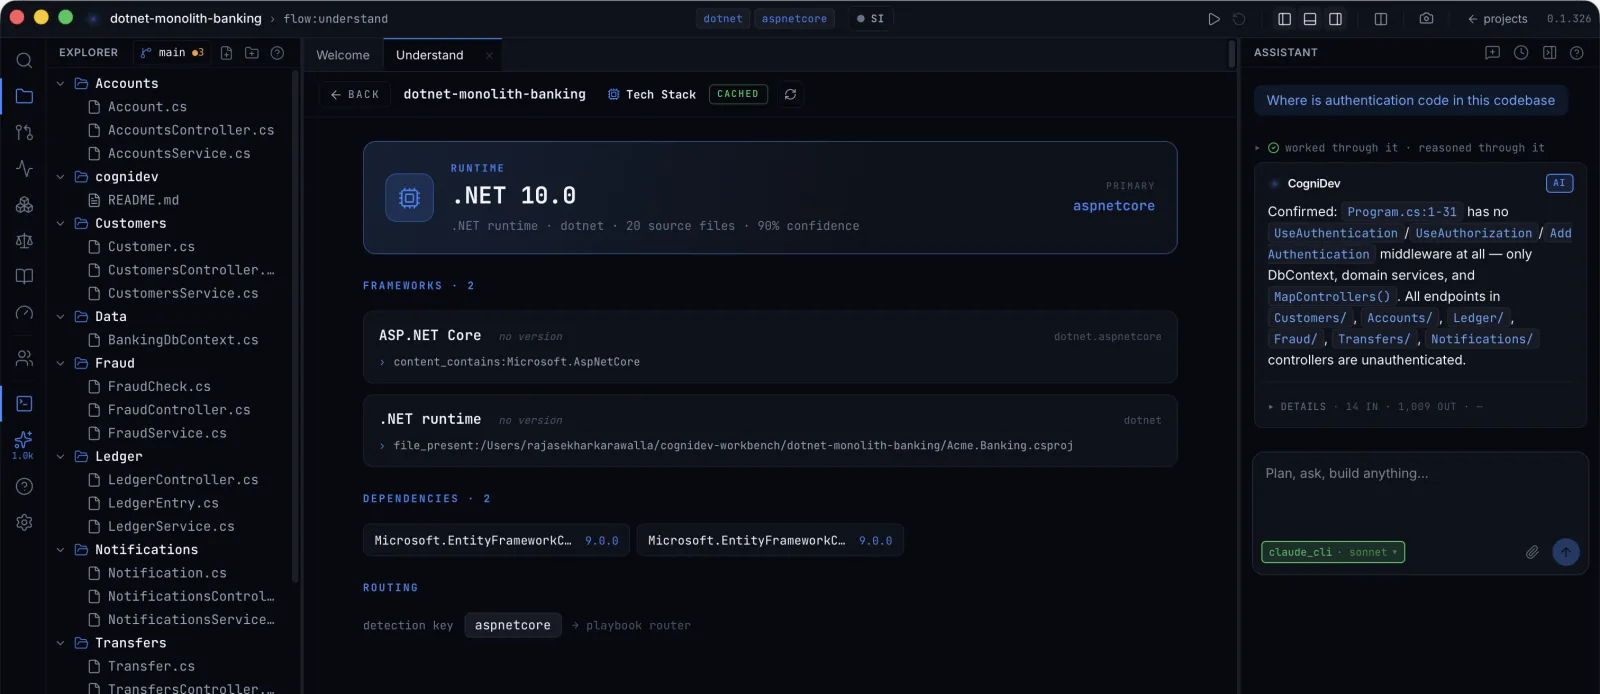Toggle the bottom panel layout
1600x694 pixels.
click(1310, 19)
